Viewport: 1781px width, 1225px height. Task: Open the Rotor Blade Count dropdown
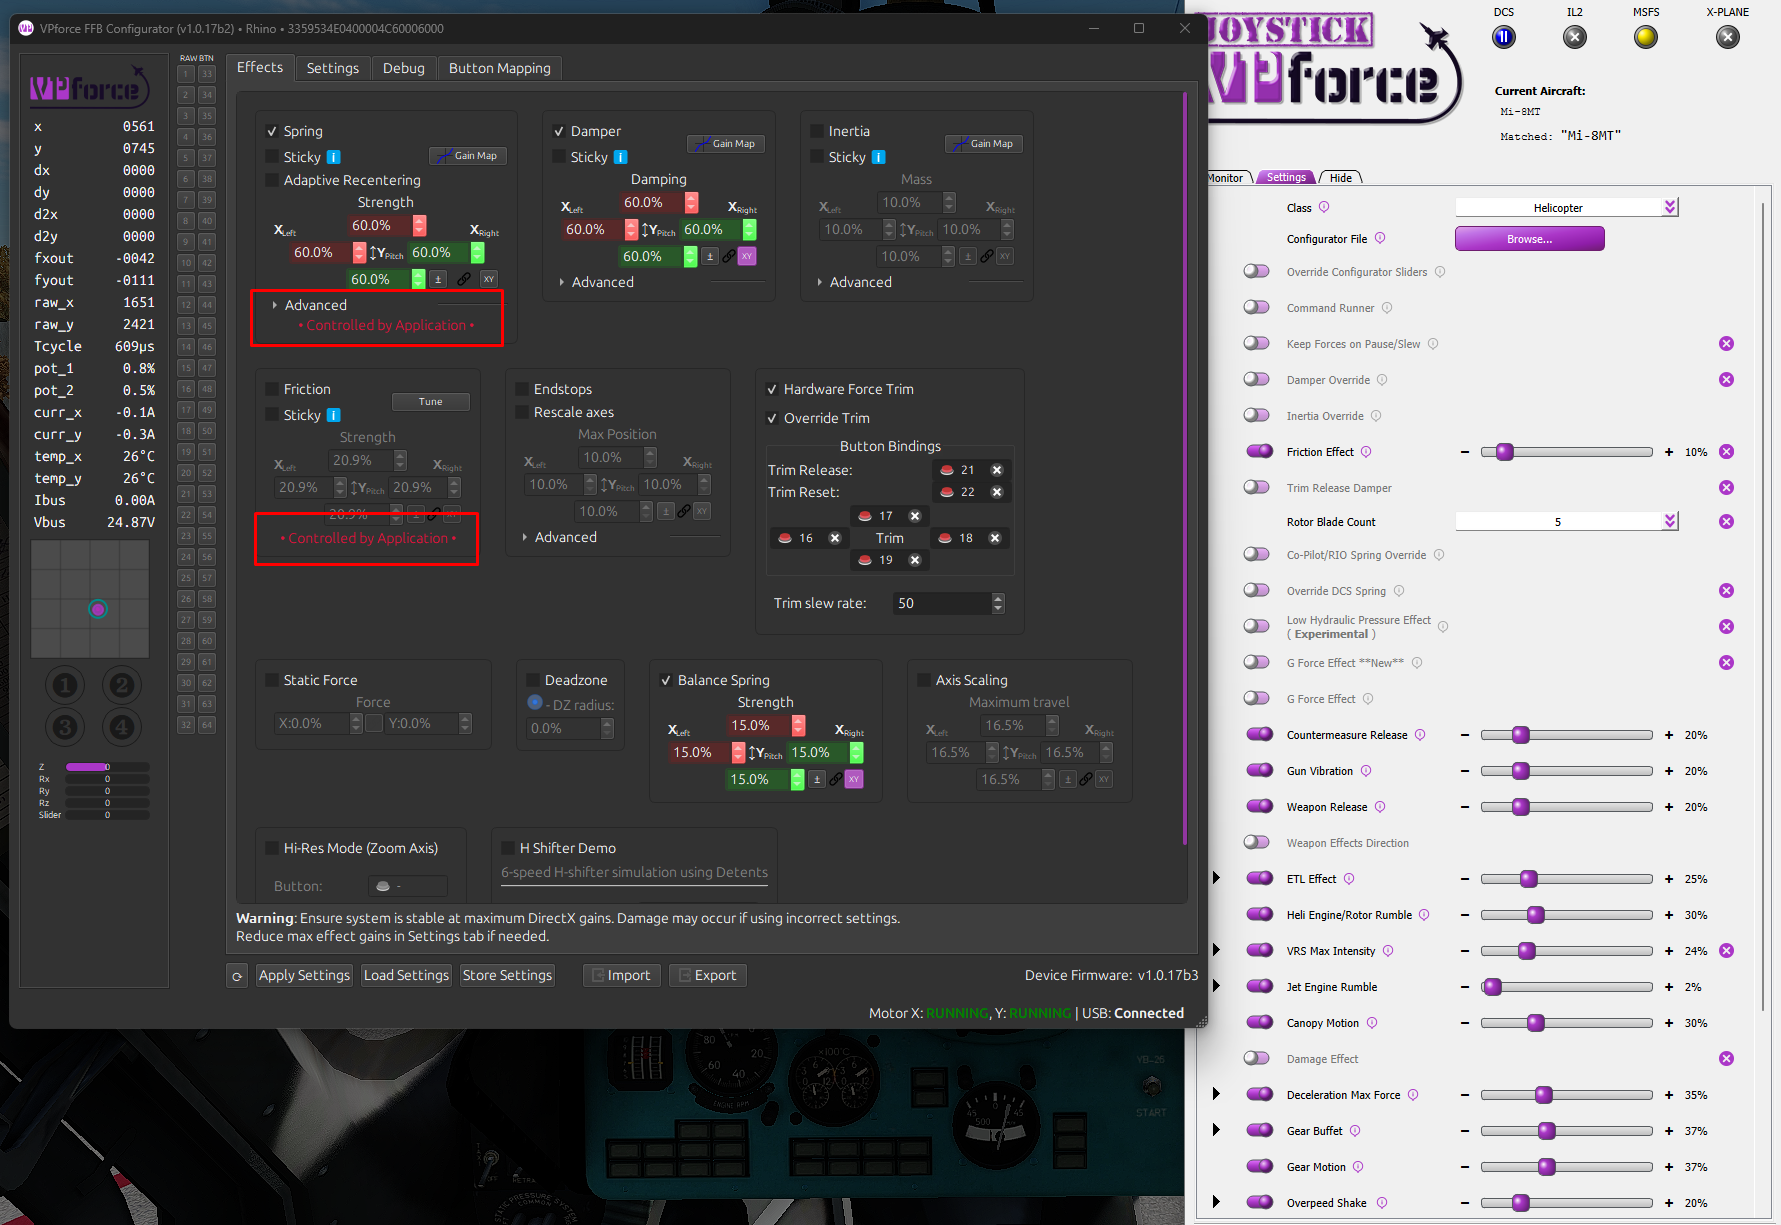[x=1567, y=522]
